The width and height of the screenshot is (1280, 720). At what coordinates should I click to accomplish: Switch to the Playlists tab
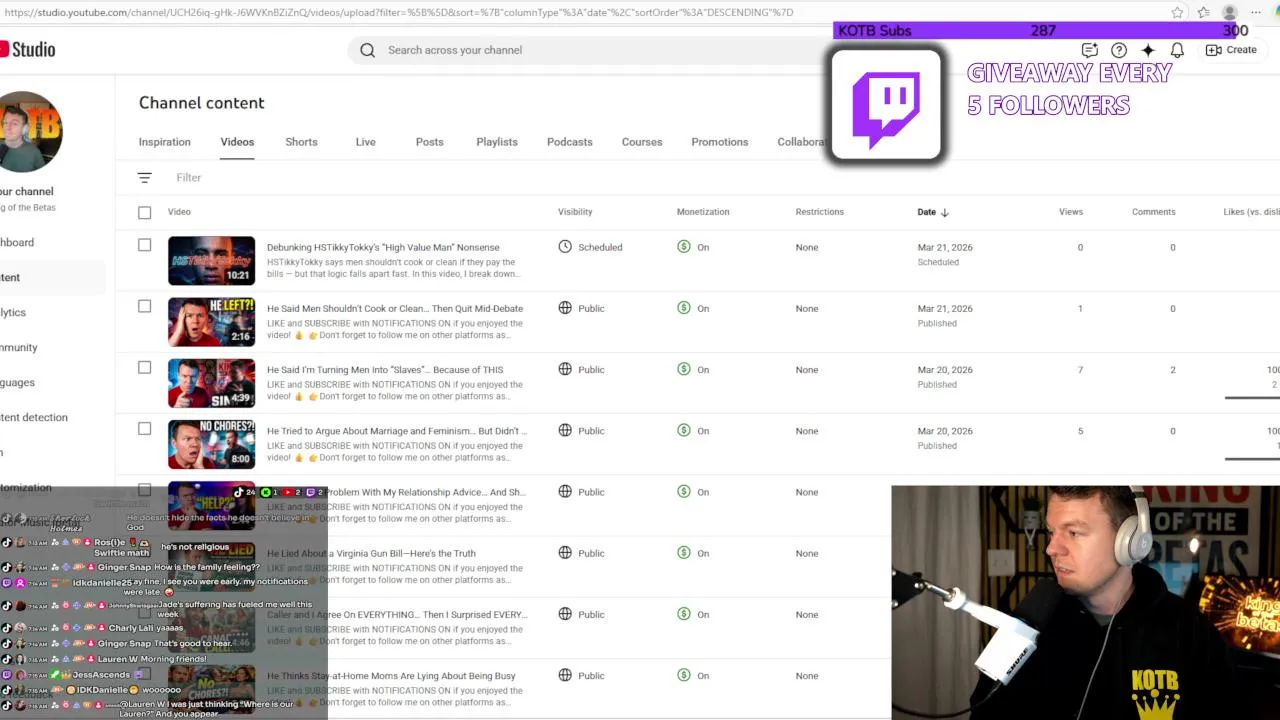tap(497, 142)
